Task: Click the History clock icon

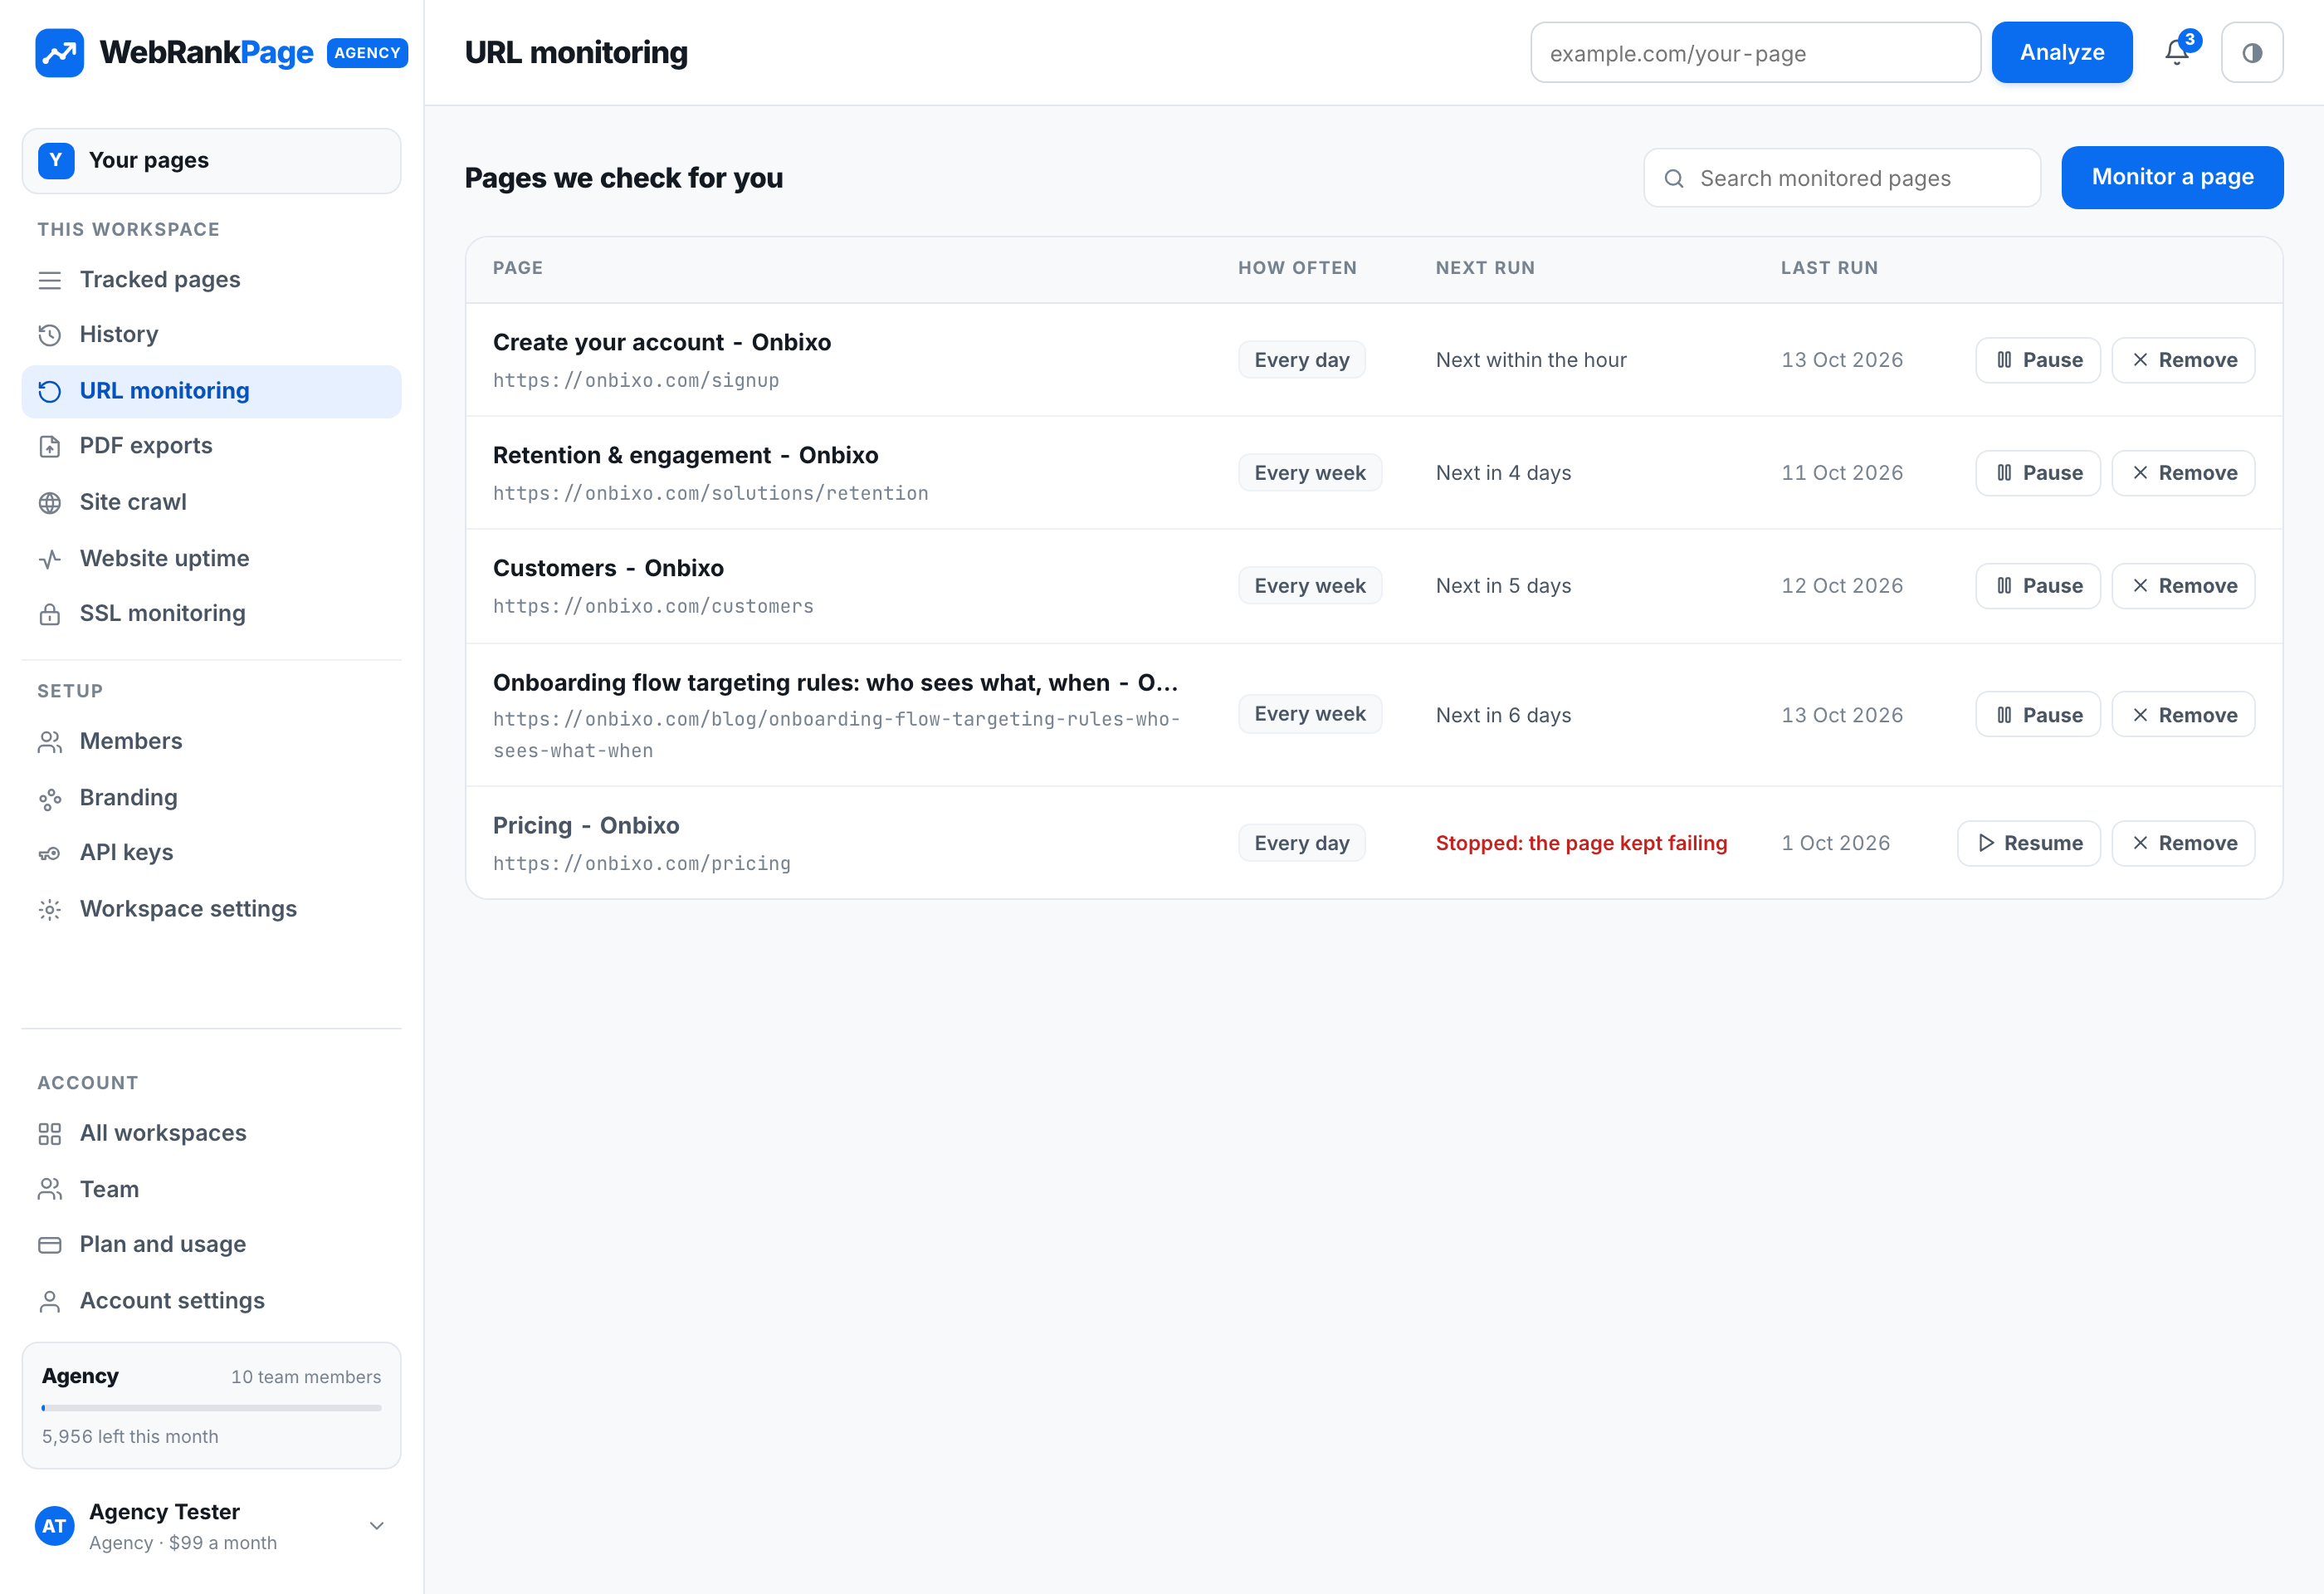Action: (50, 335)
